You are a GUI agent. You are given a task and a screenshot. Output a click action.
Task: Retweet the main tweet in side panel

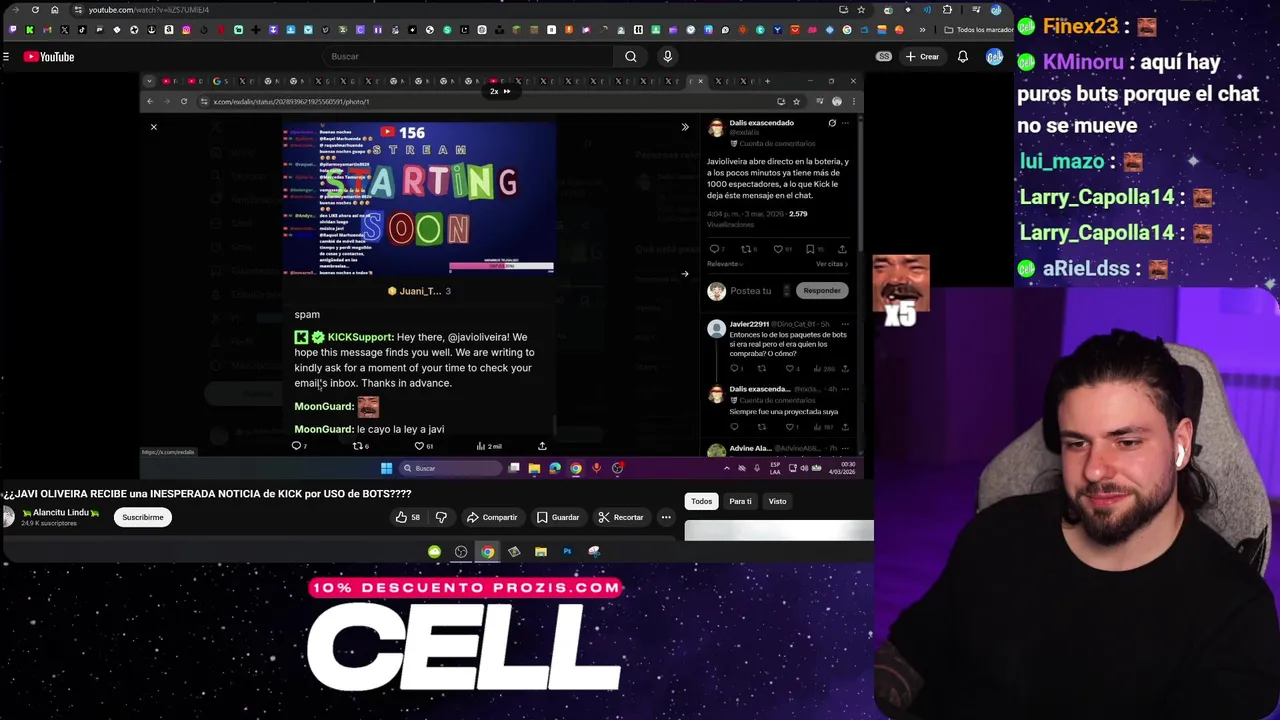pos(745,249)
